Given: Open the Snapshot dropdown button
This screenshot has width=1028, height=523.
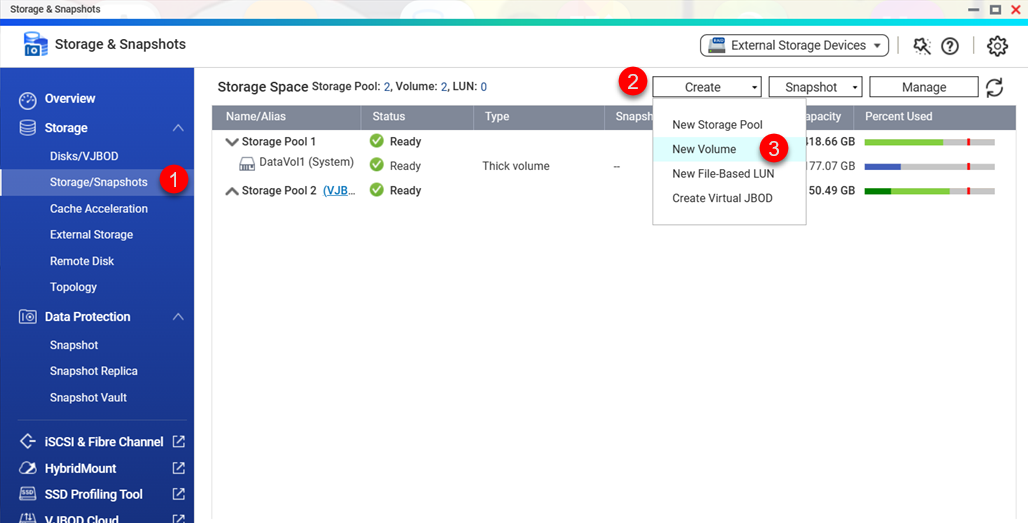Looking at the screenshot, I should point(815,88).
